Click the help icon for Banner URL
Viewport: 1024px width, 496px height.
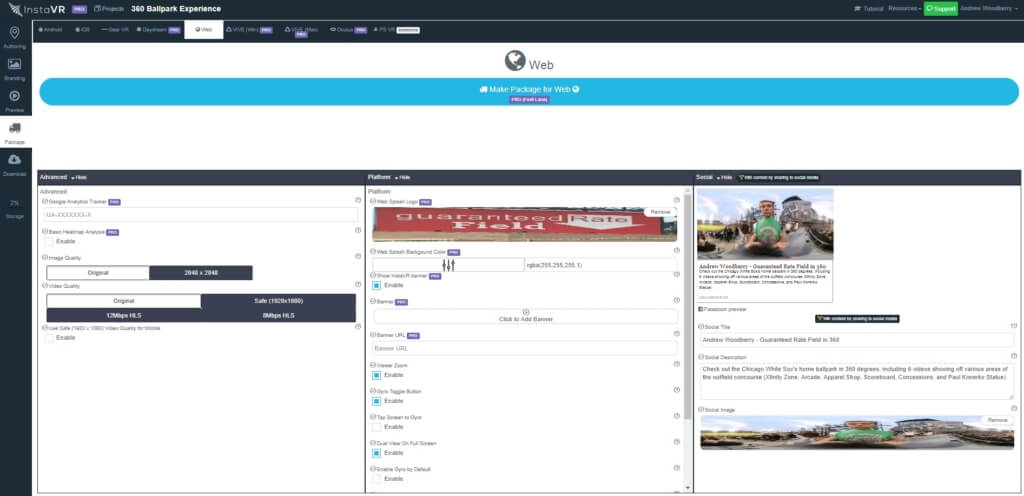click(677, 333)
